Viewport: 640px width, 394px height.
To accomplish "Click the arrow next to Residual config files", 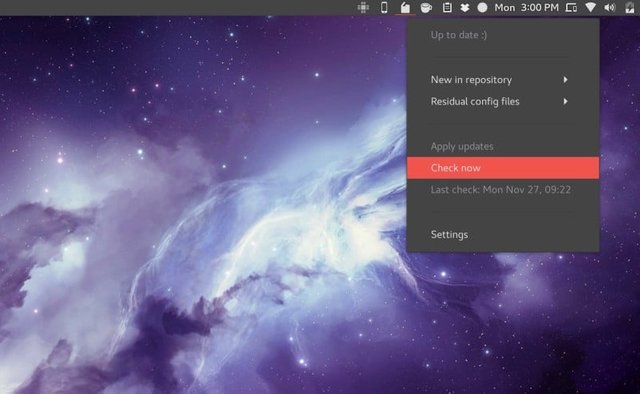I will 565,101.
